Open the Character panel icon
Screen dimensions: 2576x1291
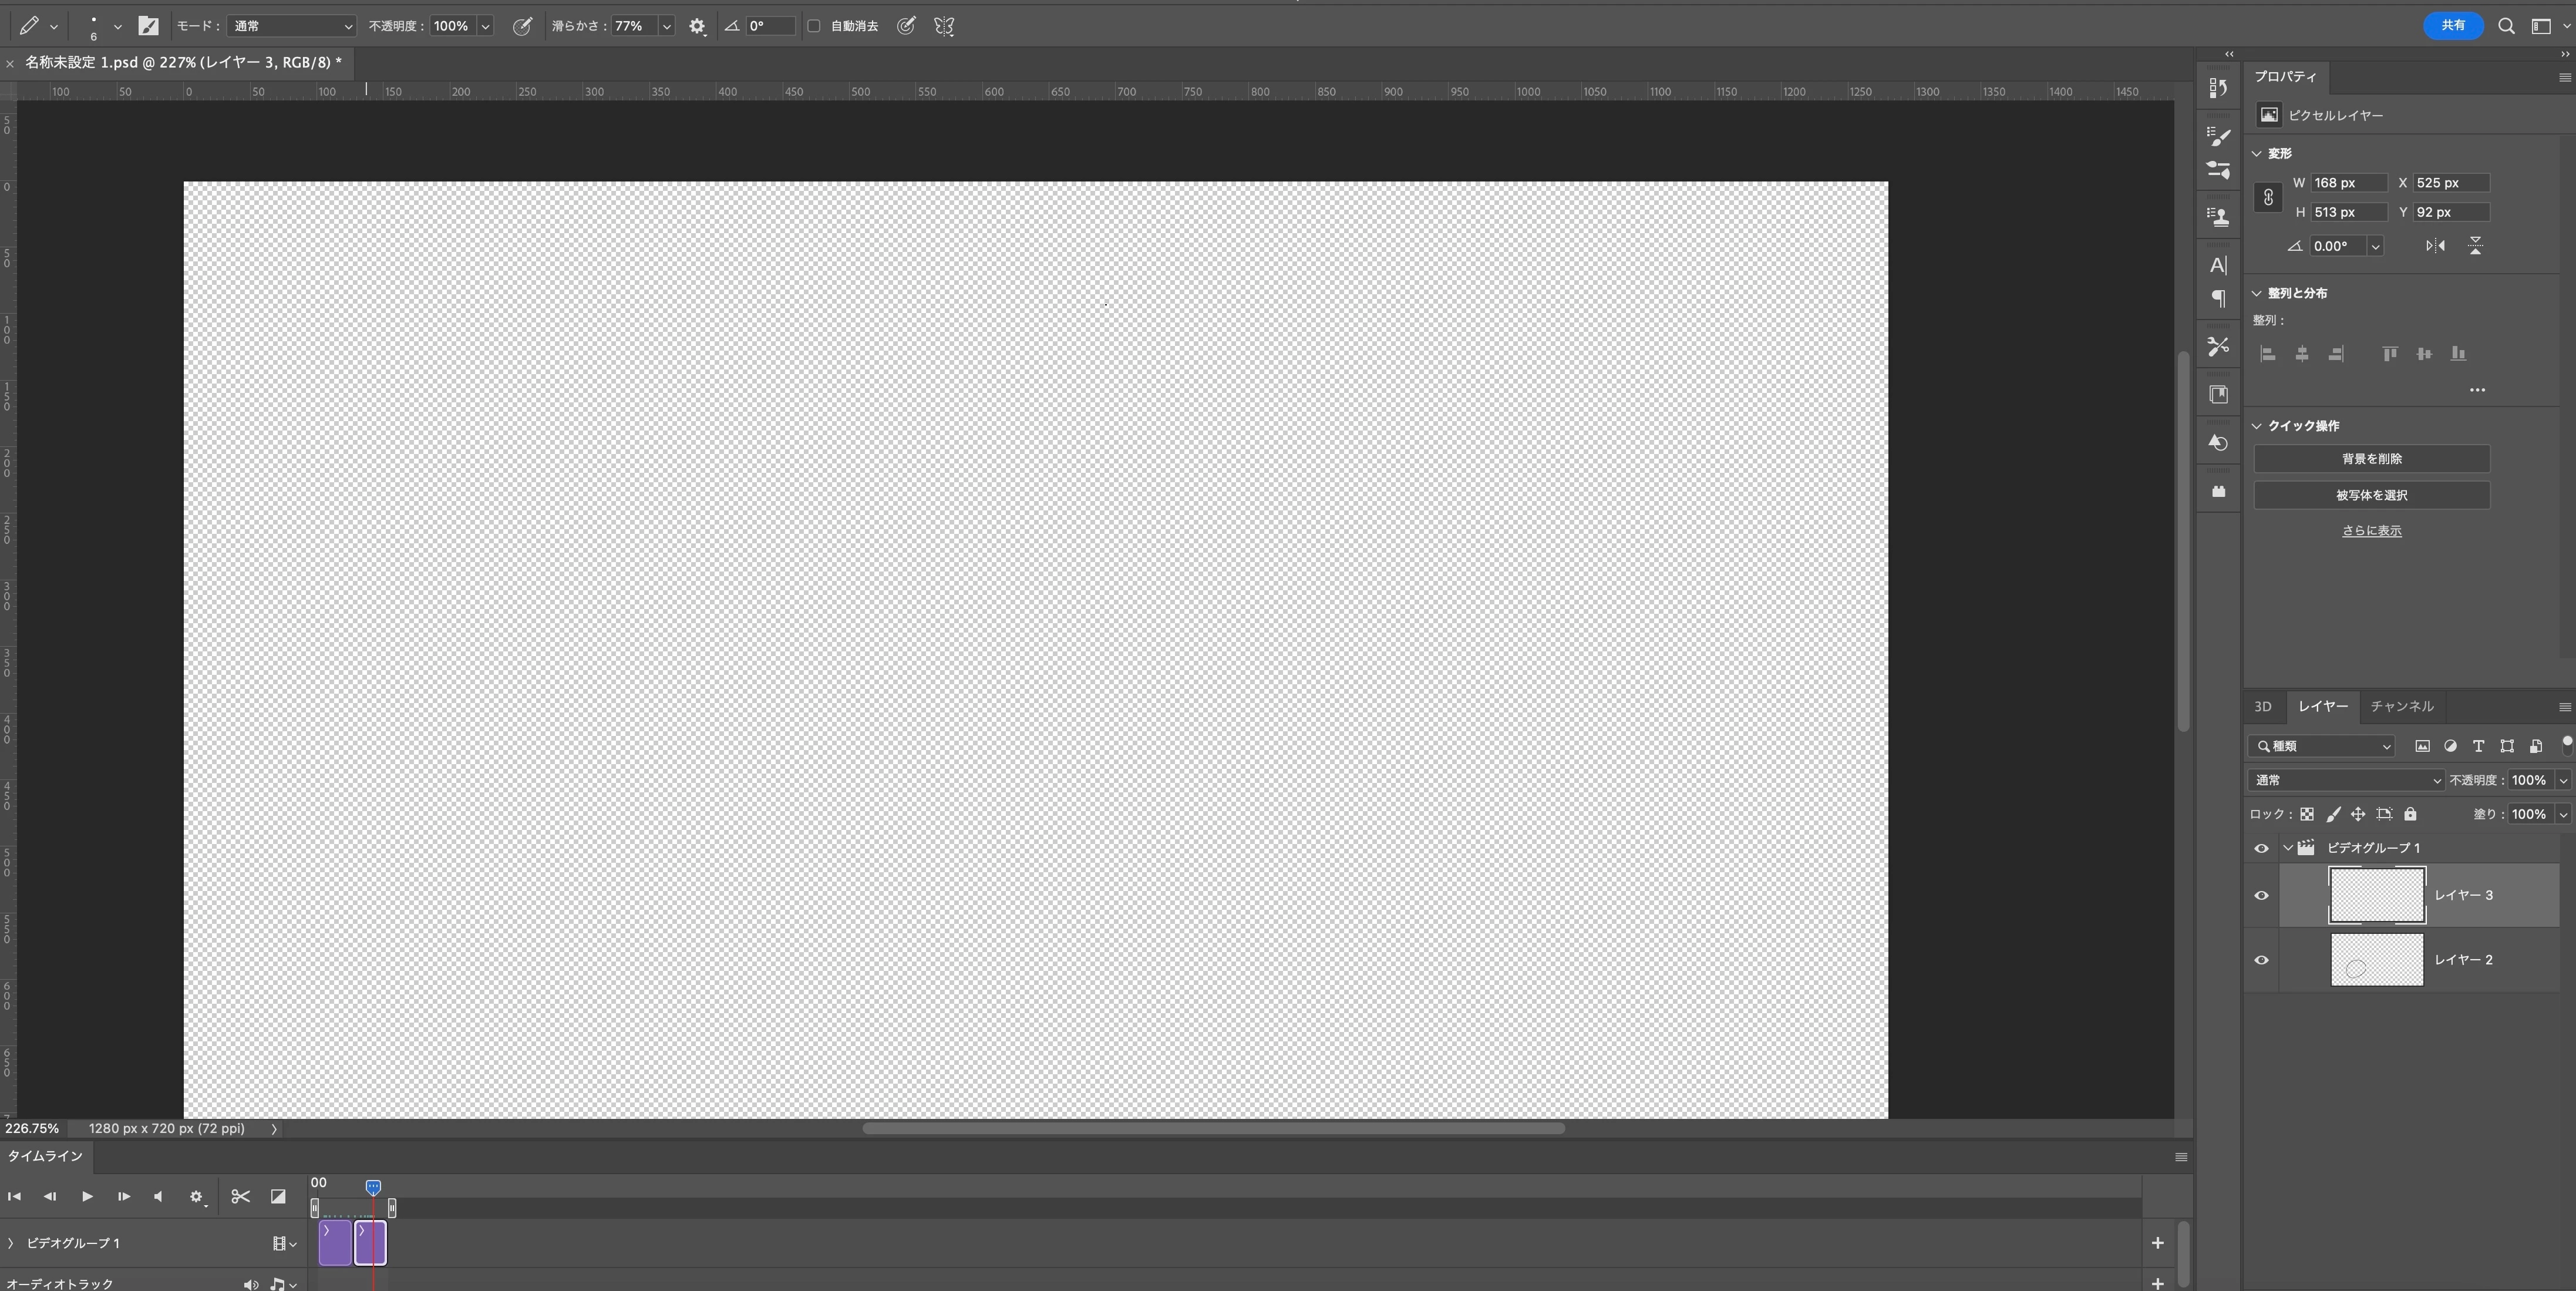click(x=2218, y=265)
